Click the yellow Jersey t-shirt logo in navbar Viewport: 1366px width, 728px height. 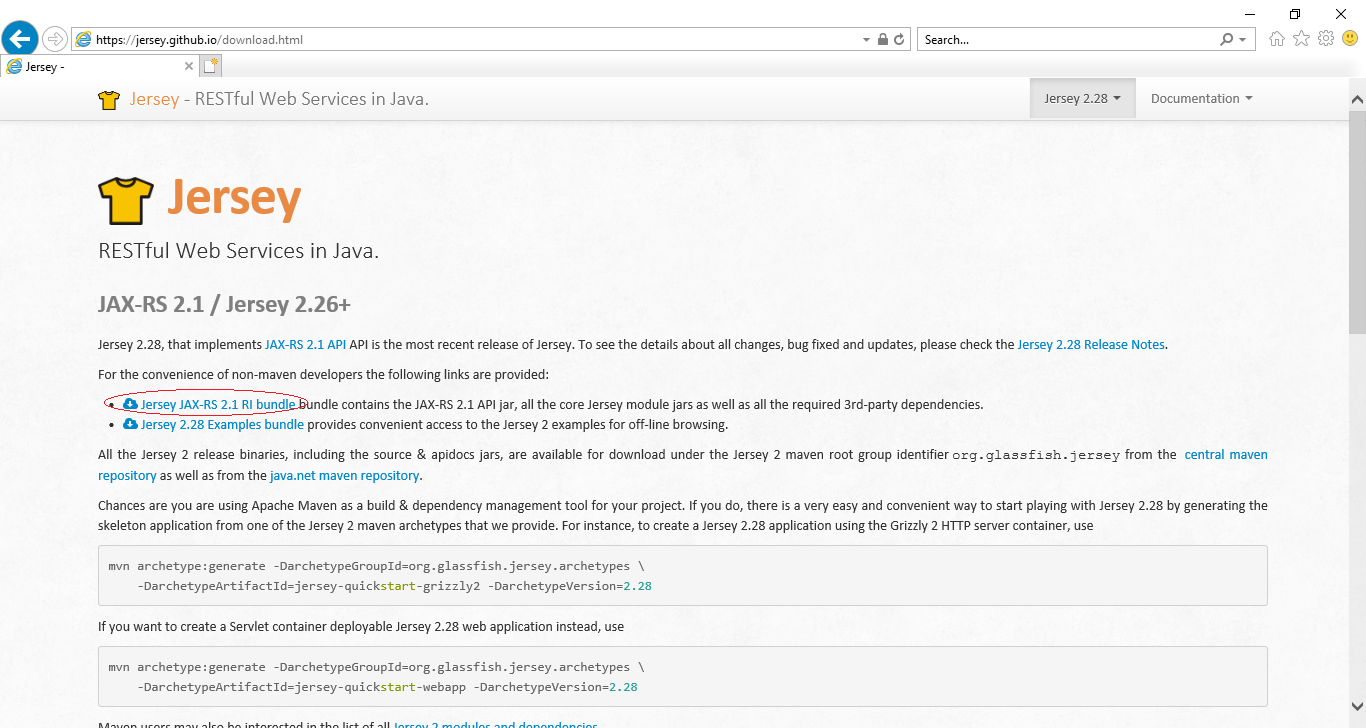pyautogui.click(x=109, y=99)
